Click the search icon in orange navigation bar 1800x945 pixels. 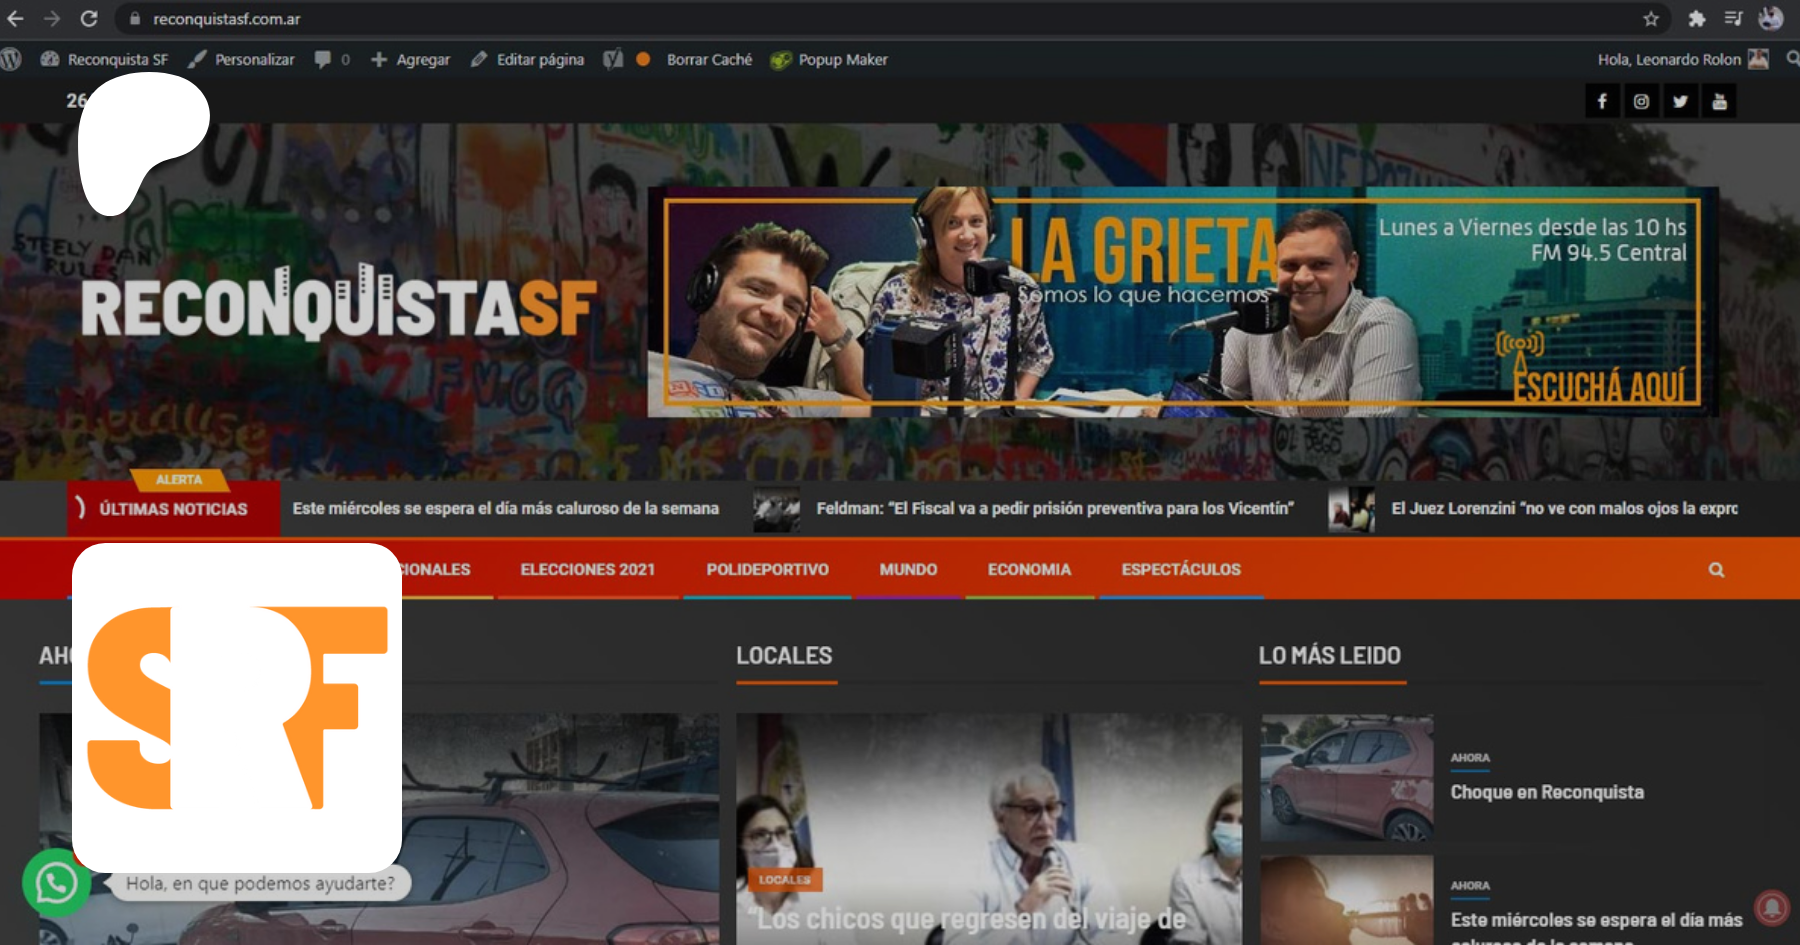tap(1716, 570)
